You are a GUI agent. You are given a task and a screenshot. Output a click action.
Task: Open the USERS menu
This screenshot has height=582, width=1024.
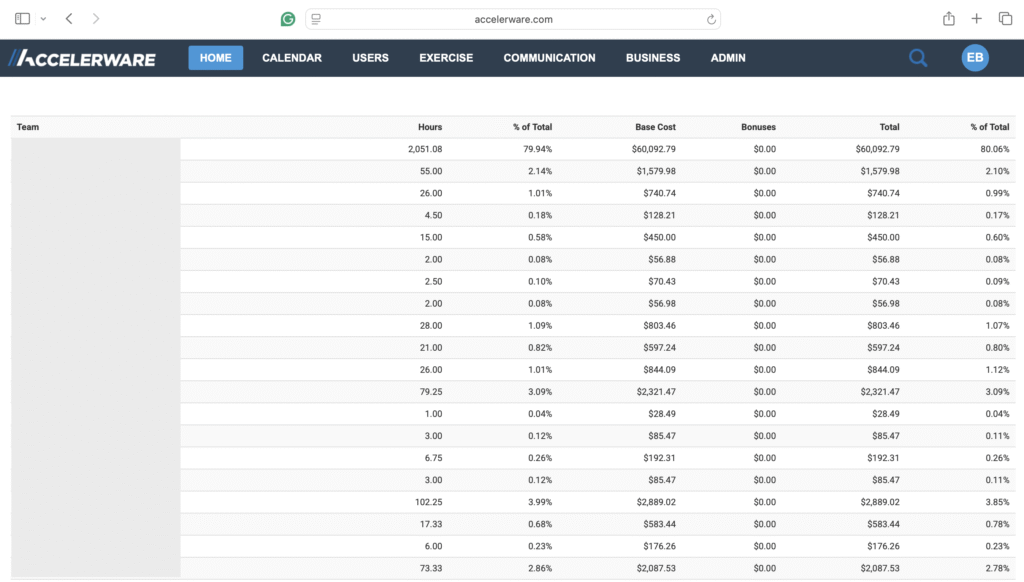pos(370,58)
